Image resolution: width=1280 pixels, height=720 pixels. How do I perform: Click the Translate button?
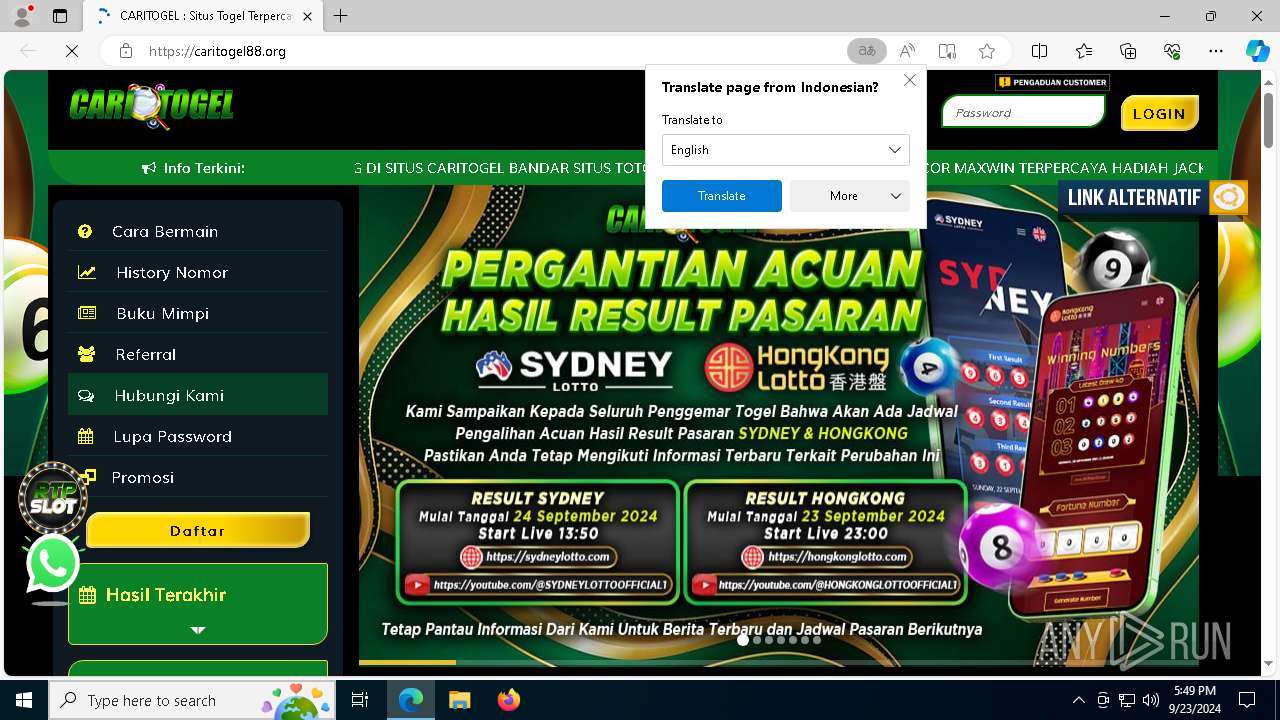[x=722, y=196]
